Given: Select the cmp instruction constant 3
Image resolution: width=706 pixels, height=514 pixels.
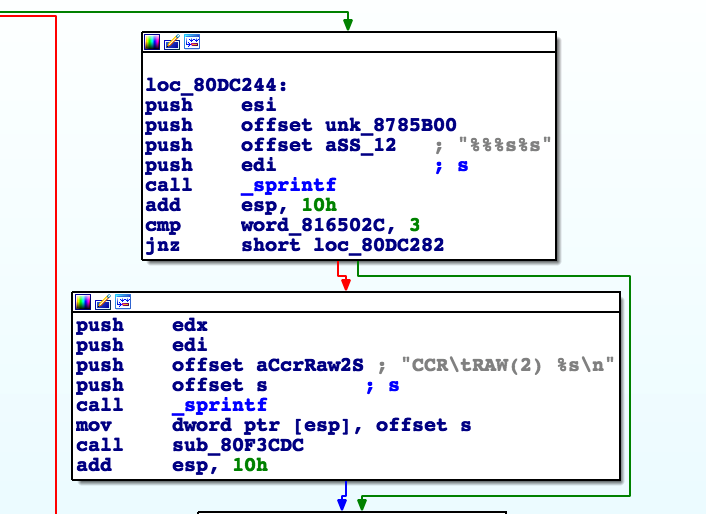Looking at the screenshot, I should tap(415, 225).
